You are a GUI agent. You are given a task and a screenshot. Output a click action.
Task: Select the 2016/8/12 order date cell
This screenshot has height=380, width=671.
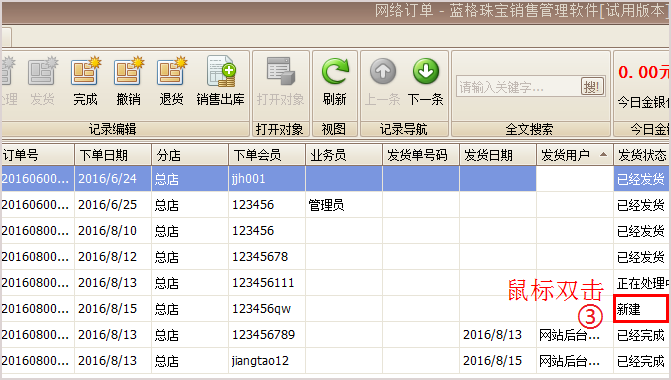point(113,257)
